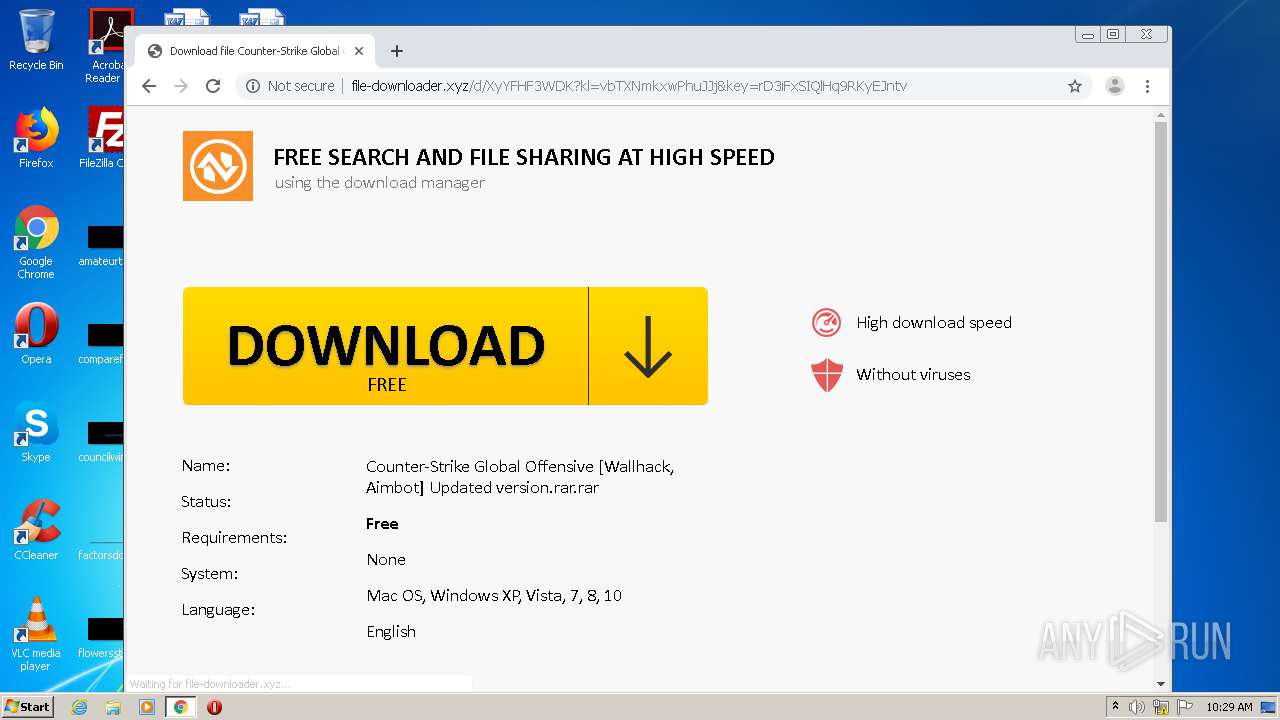Click the heading FREE SEARCH AND FILE SHARING
This screenshot has width=1280, height=720.
pos(524,157)
